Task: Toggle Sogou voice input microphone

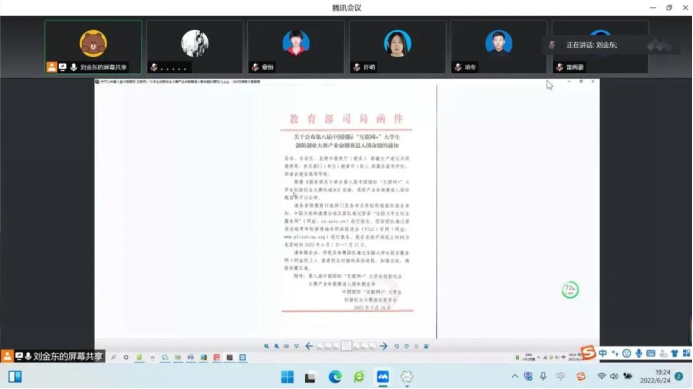Action: click(x=639, y=353)
